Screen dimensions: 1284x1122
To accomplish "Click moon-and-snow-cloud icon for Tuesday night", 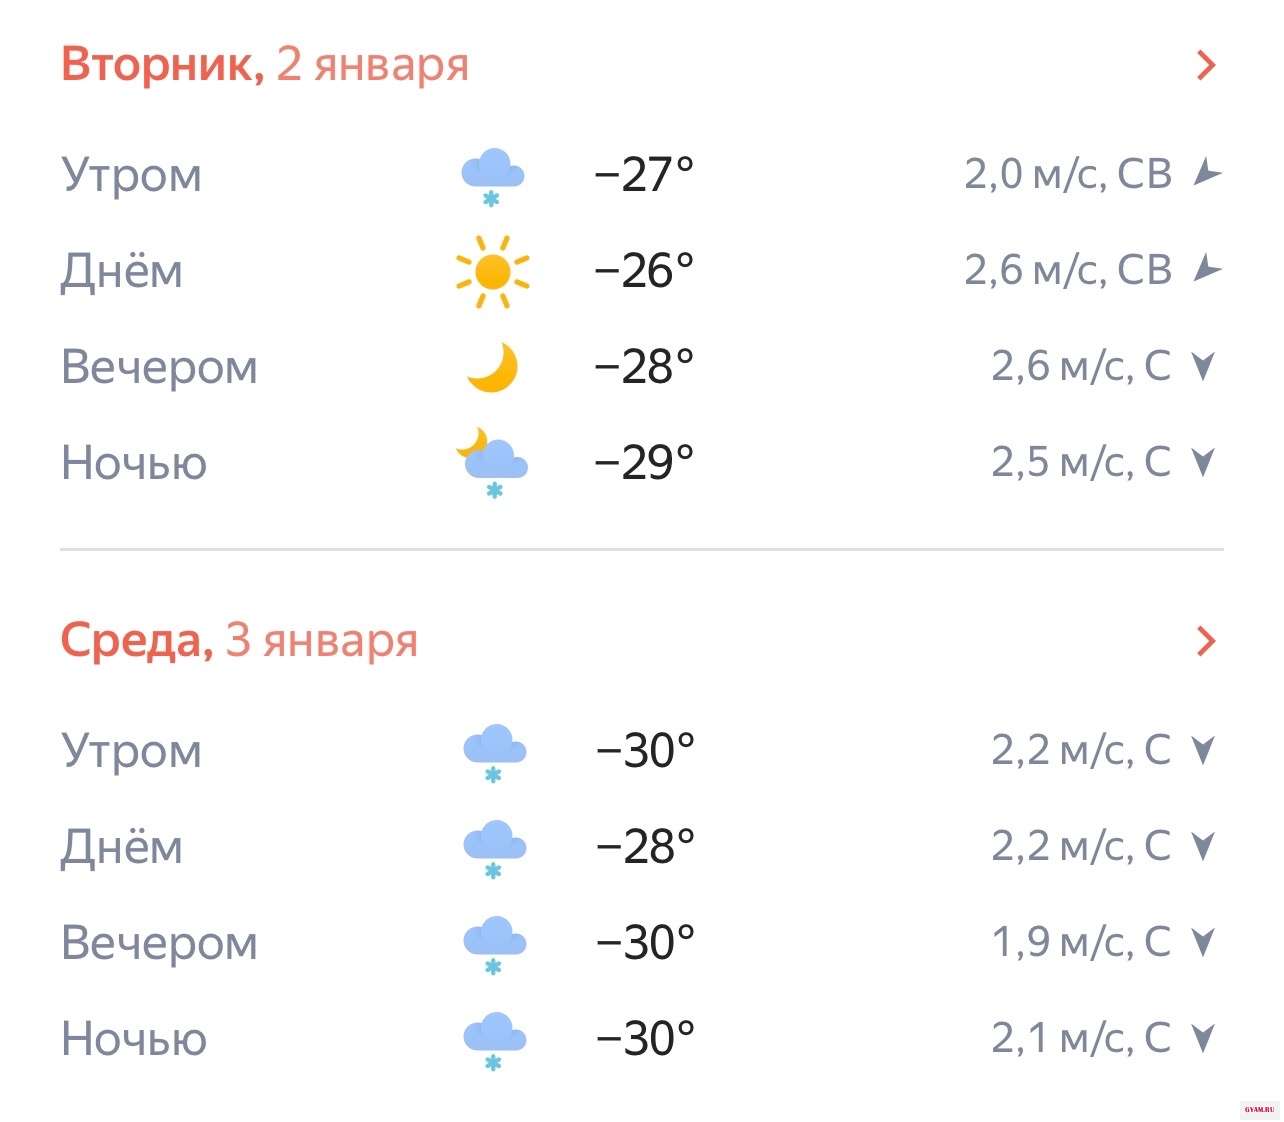I will tap(492, 463).
